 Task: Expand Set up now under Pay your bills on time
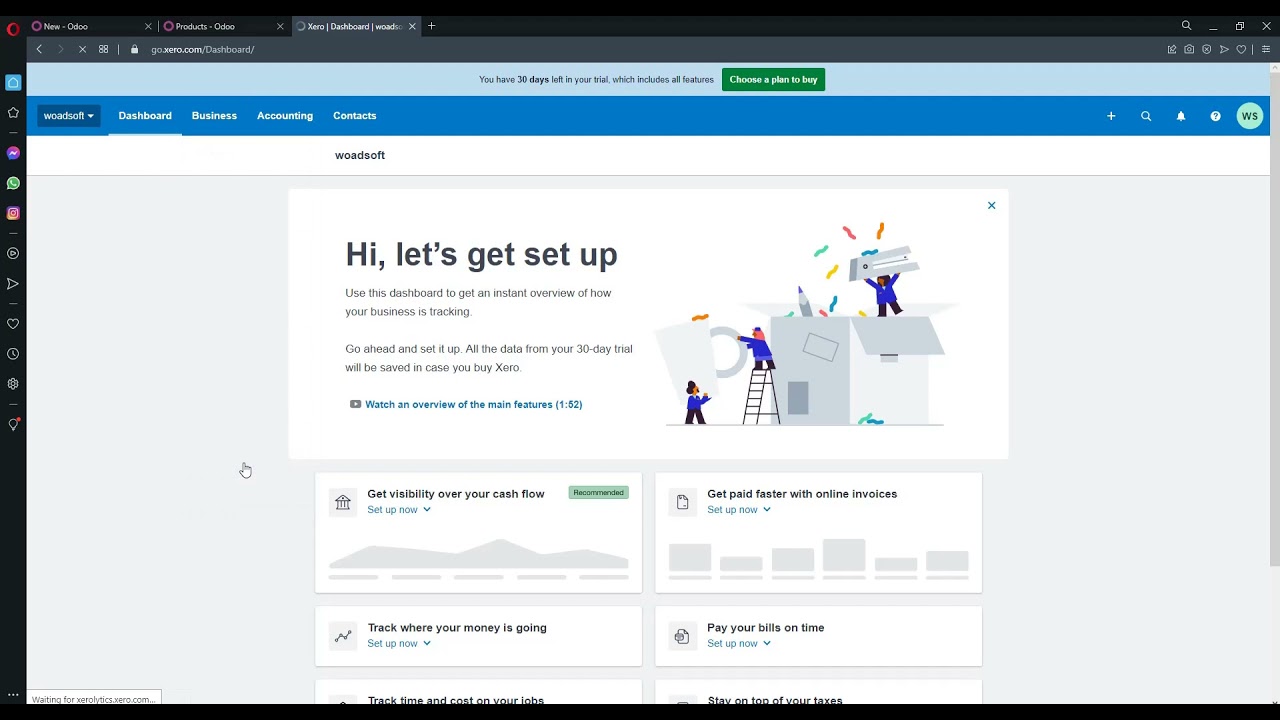coord(739,644)
